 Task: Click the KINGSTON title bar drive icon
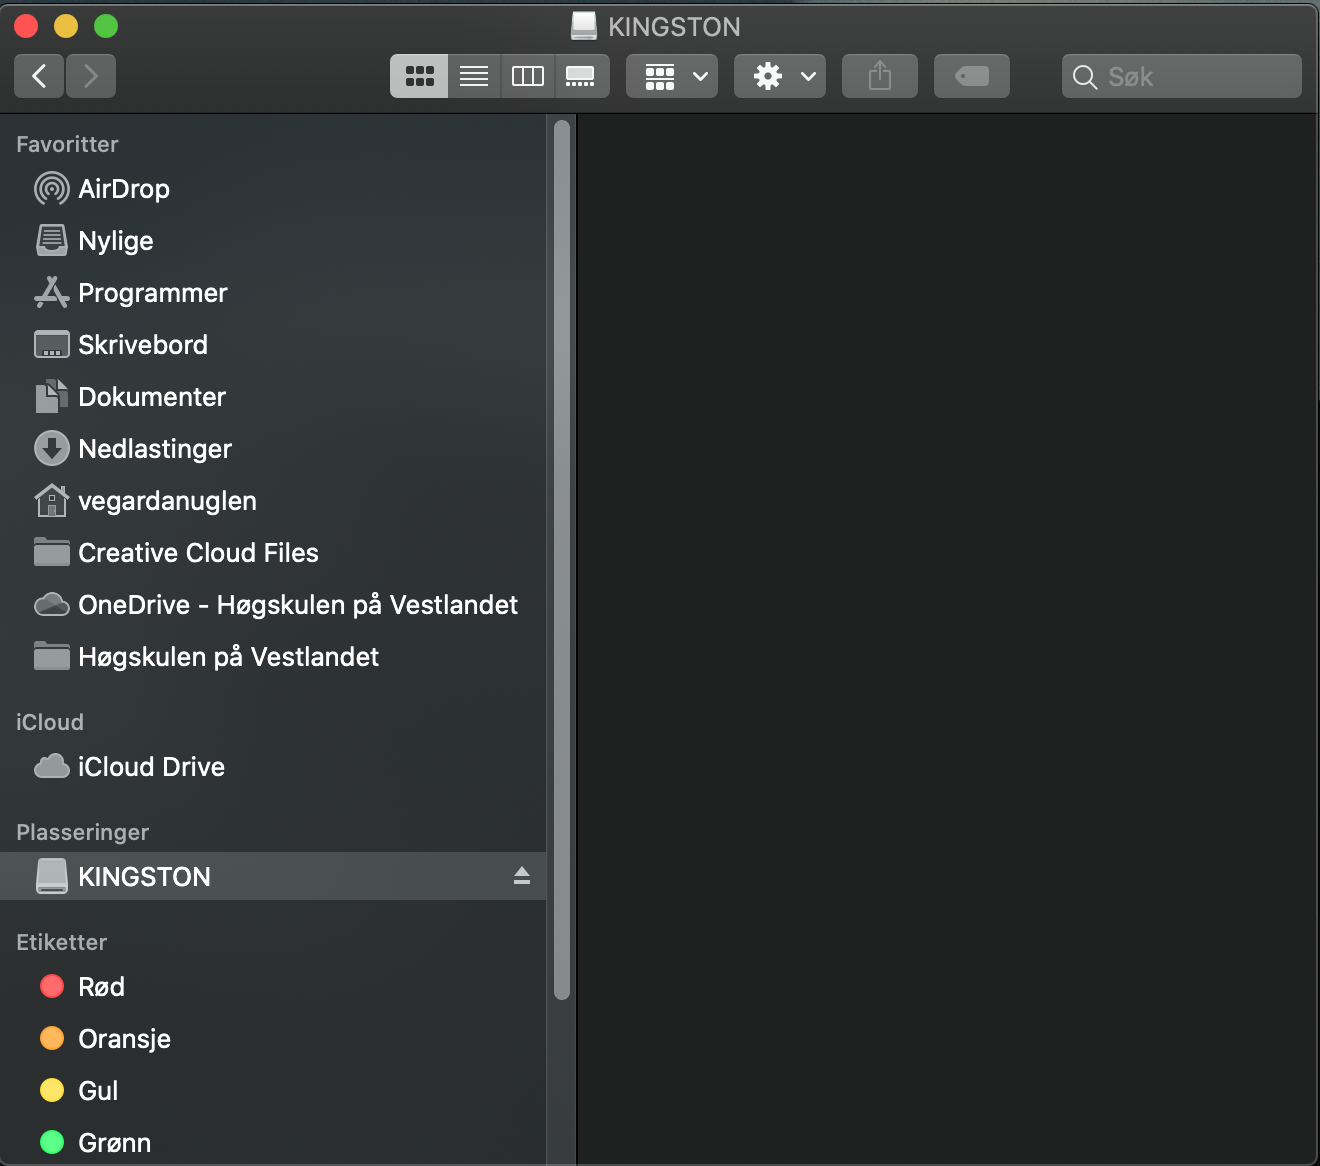click(584, 26)
